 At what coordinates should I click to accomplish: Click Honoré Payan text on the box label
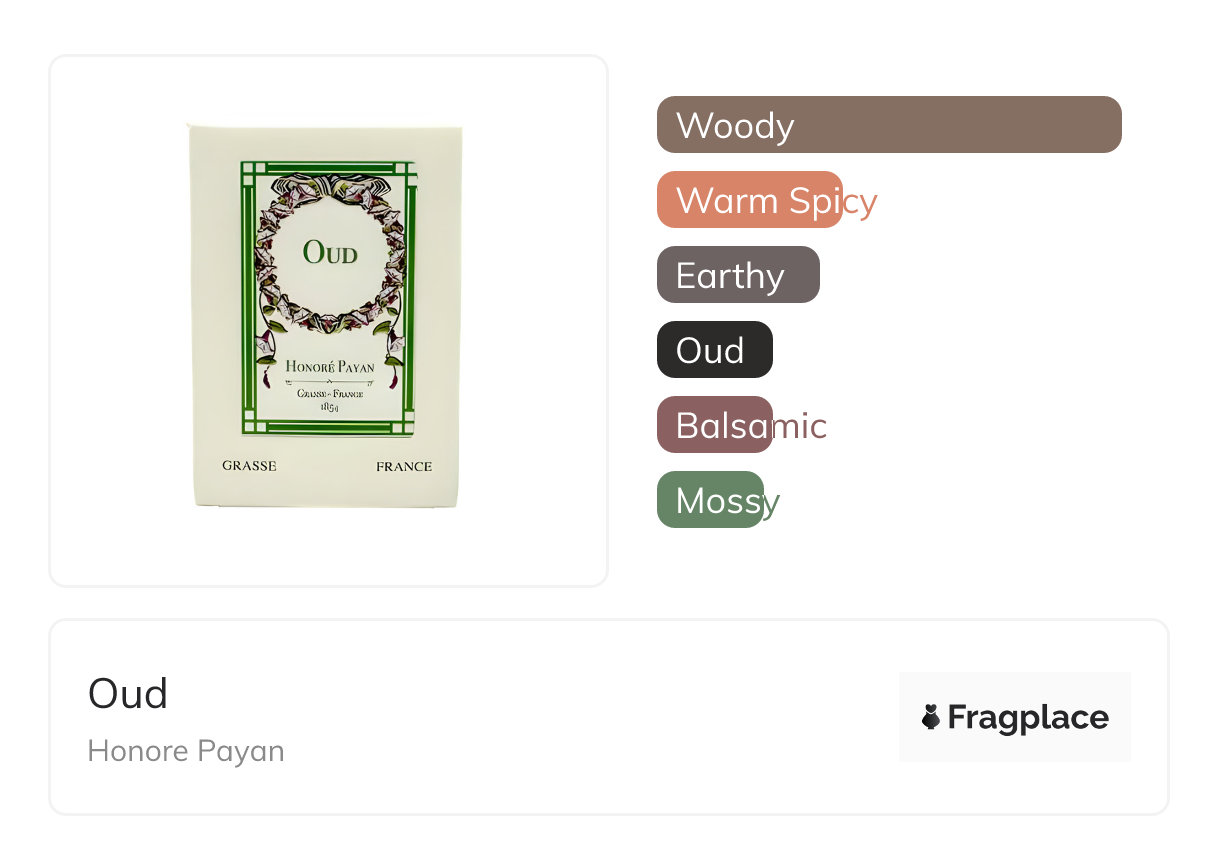[330, 367]
